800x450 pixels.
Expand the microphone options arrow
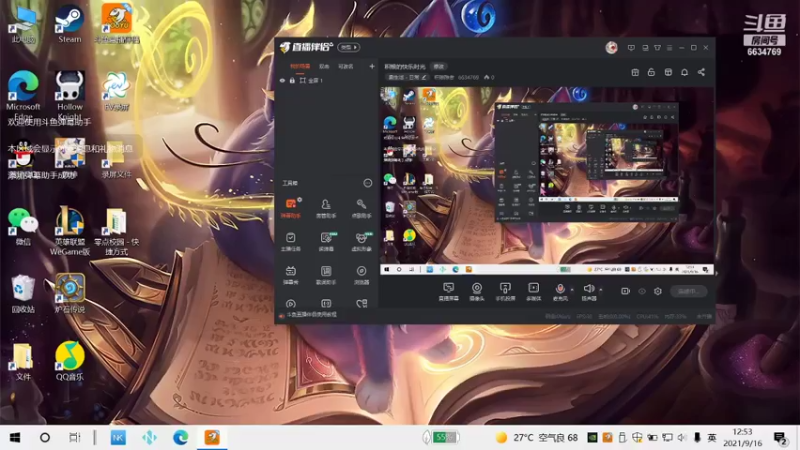572,289
